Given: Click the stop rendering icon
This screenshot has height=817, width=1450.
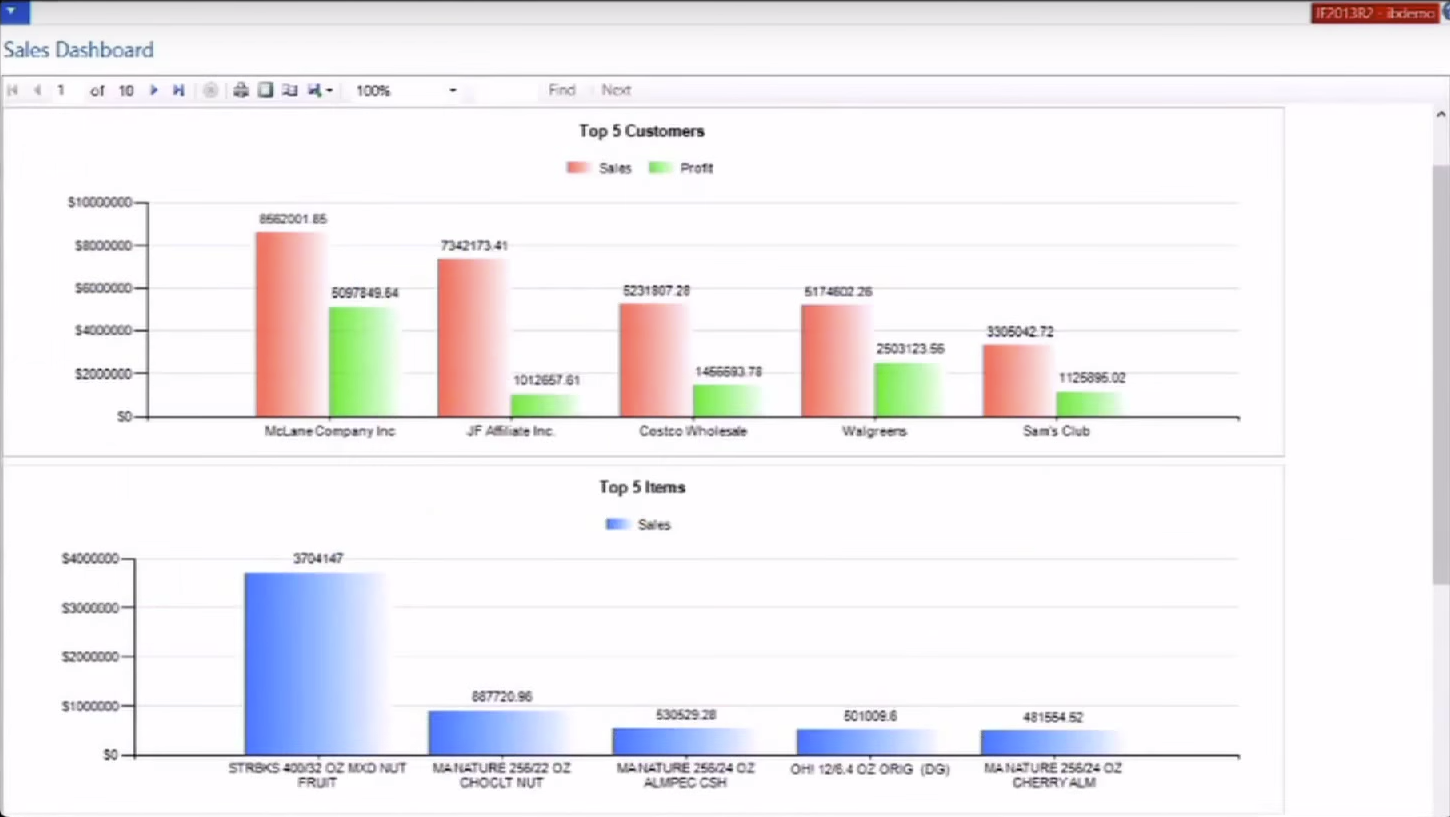Looking at the screenshot, I should click(x=210, y=90).
